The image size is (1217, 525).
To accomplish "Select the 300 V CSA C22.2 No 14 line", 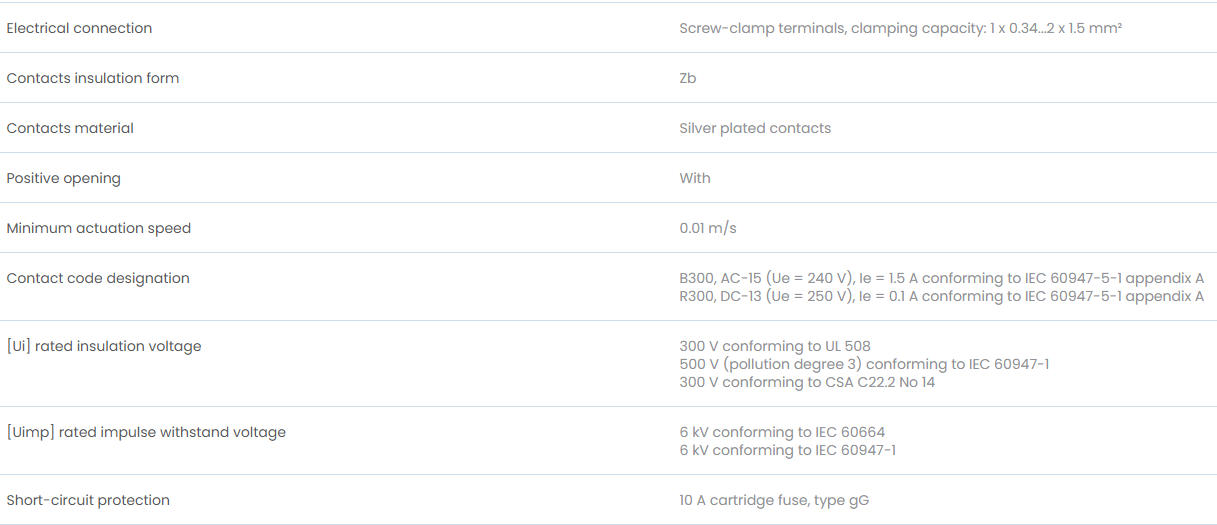I will (x=807, y=382).
